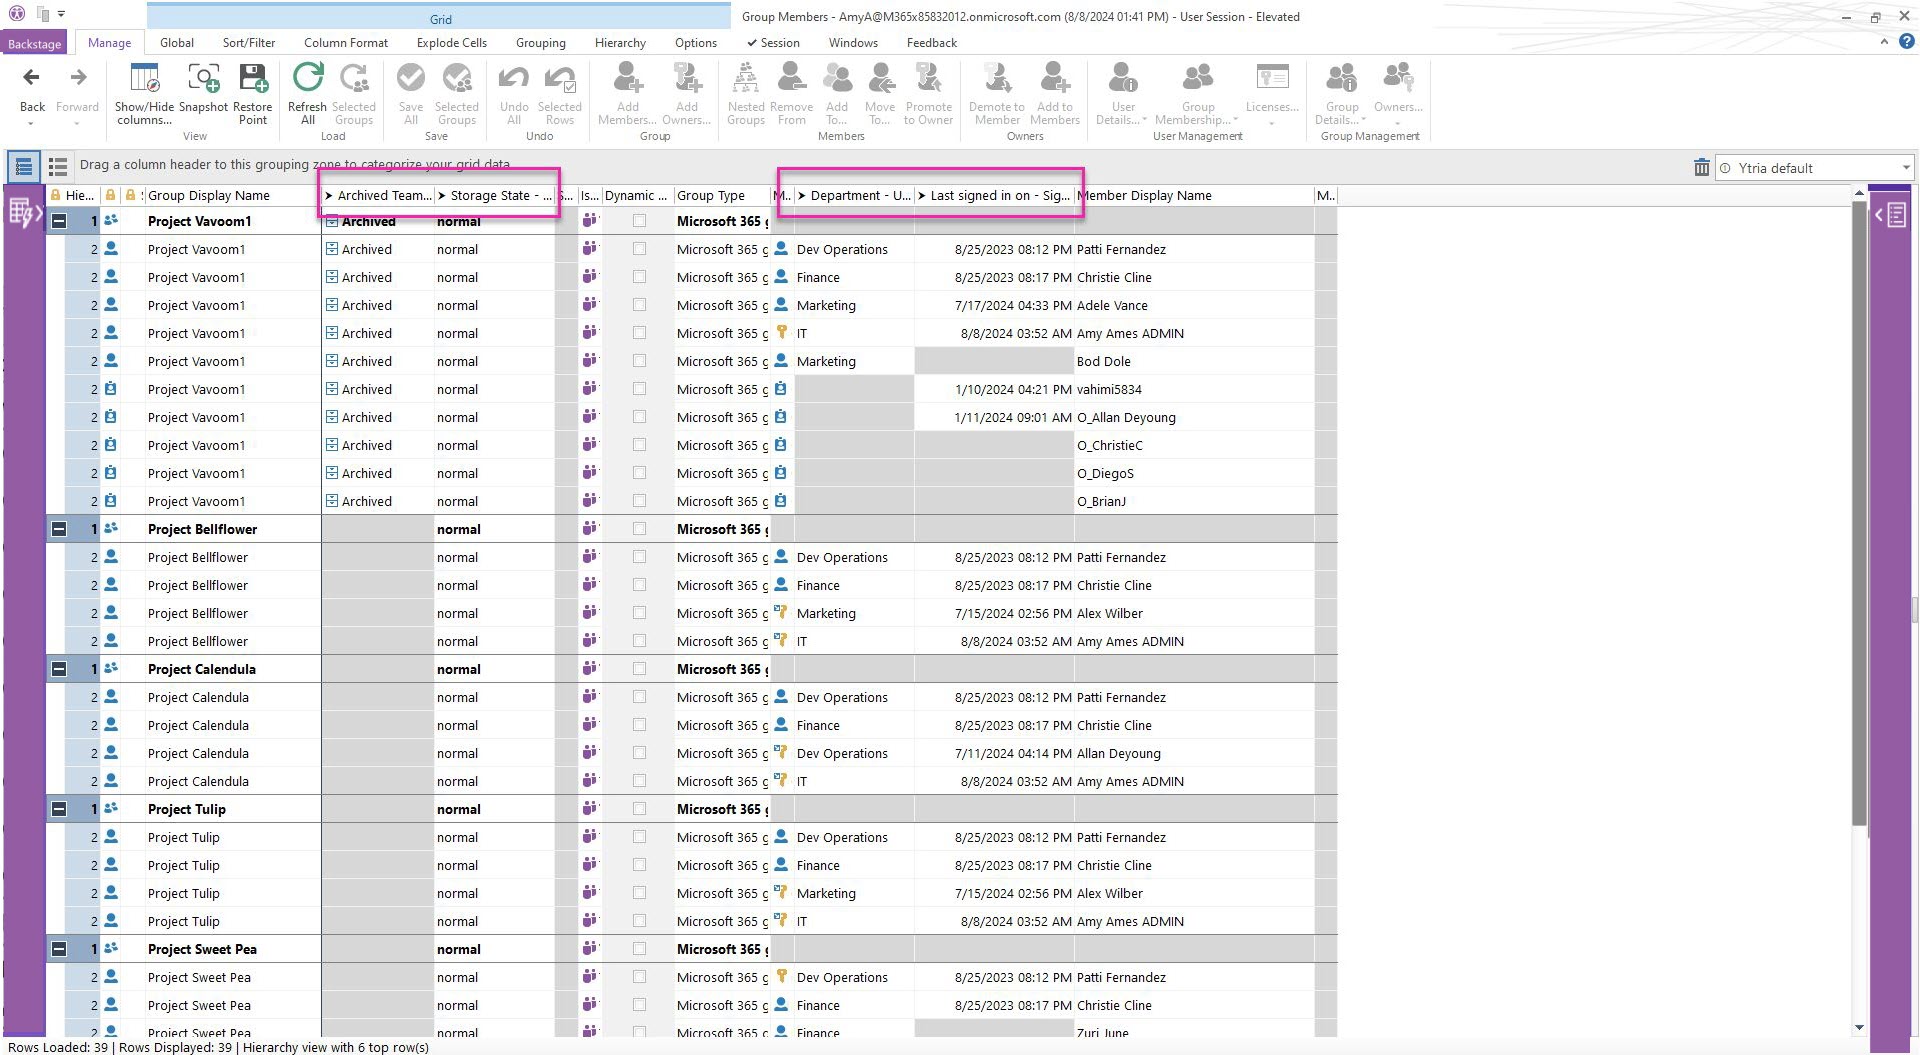
Task: Collapse the Project Calendula group
Action: [x=59, y=669]
